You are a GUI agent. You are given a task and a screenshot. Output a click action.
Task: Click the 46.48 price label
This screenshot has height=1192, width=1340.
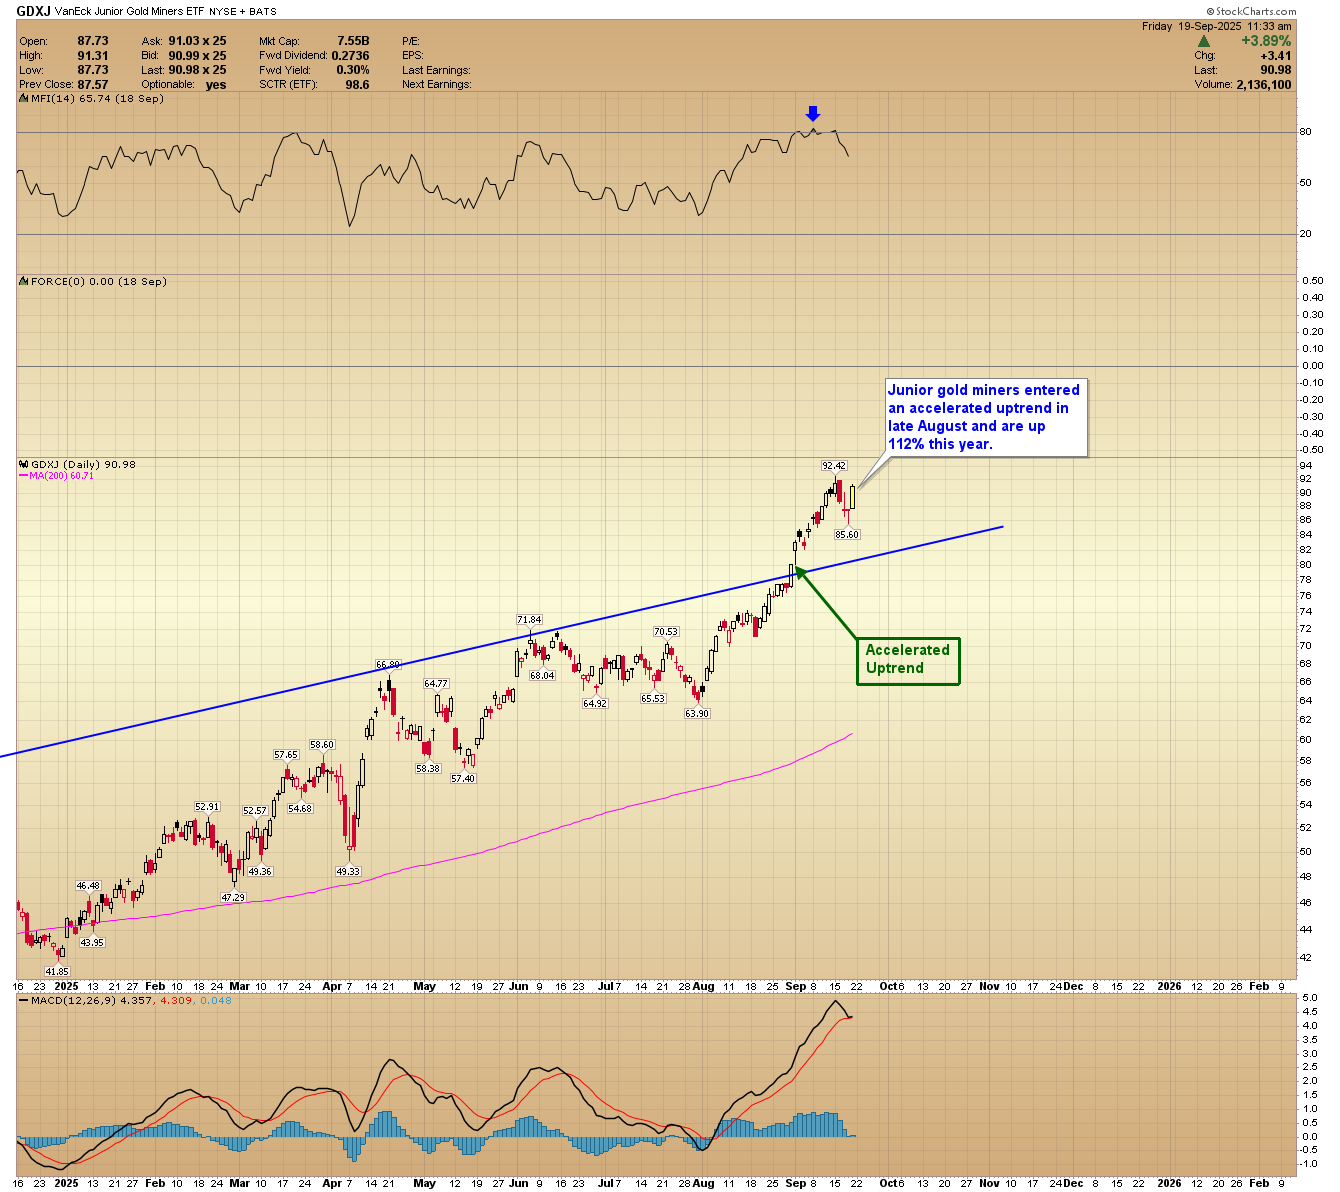point(88,886)
